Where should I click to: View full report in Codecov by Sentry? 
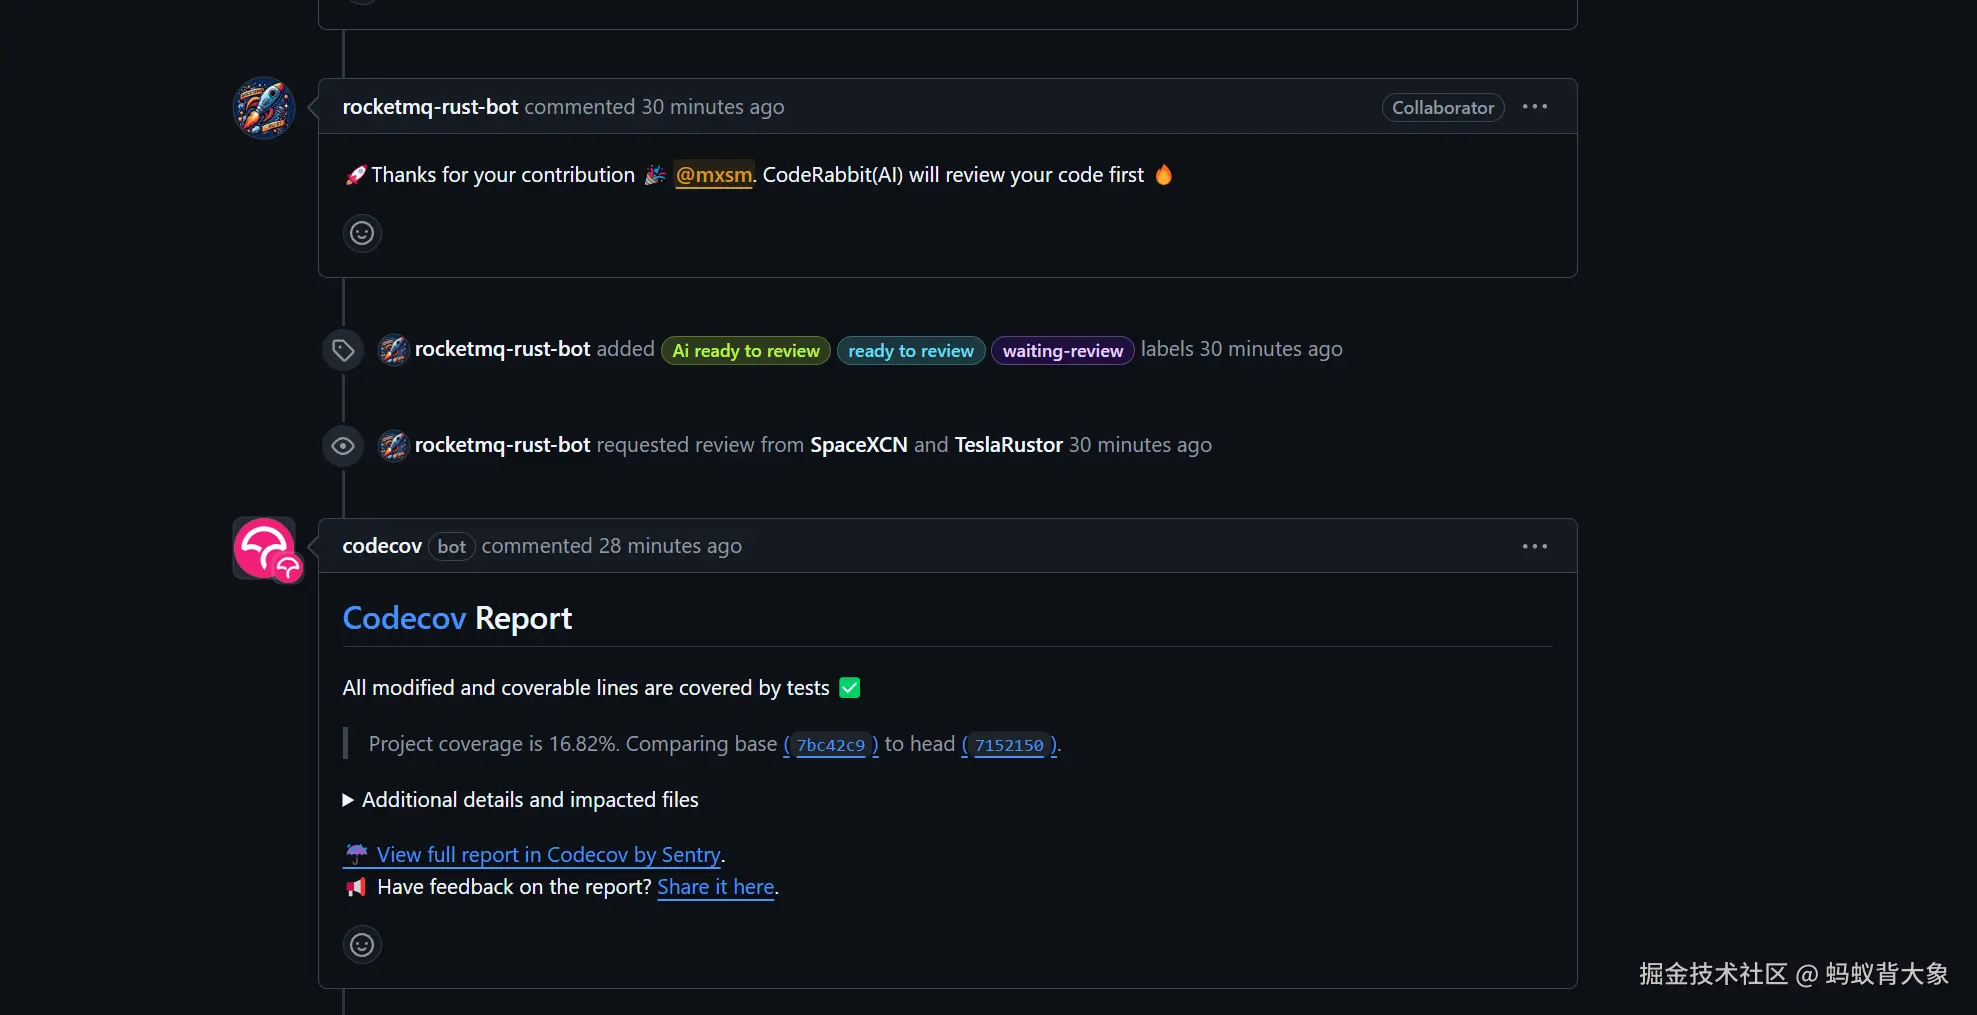point(548,855)
